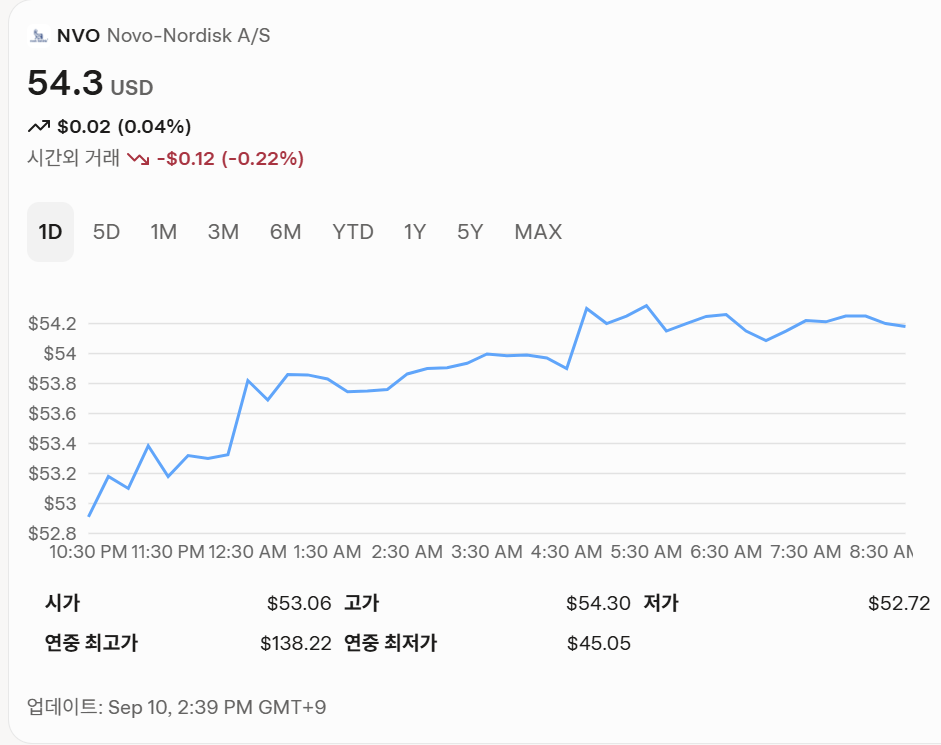Click the Novo-Nordisk company logo icon

[x=38, y=35]
